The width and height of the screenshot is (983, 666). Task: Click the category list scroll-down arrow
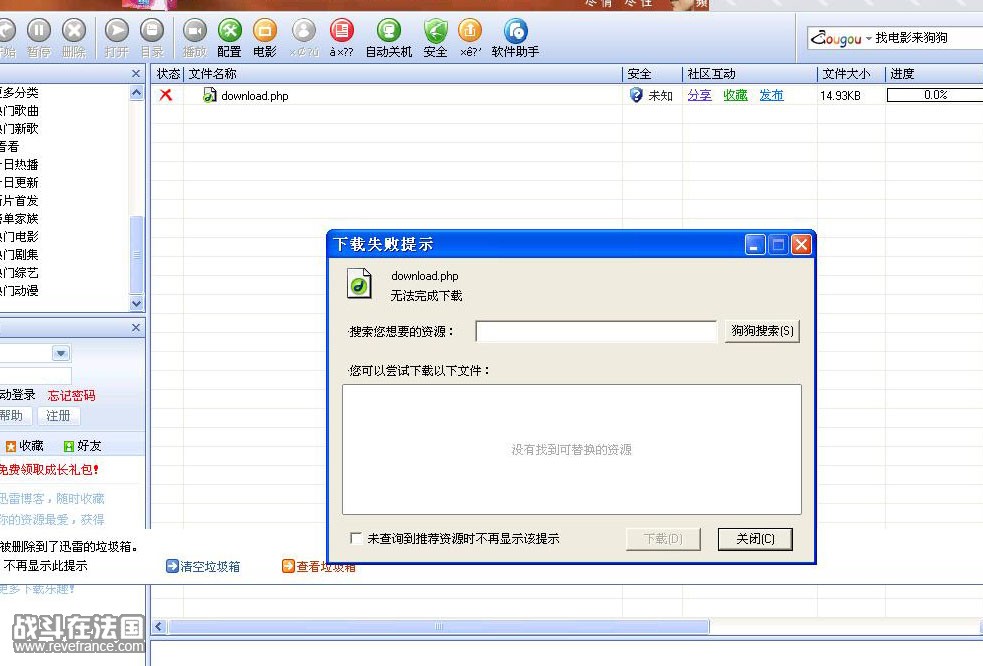pyautogui.click(x=137, y=303)
